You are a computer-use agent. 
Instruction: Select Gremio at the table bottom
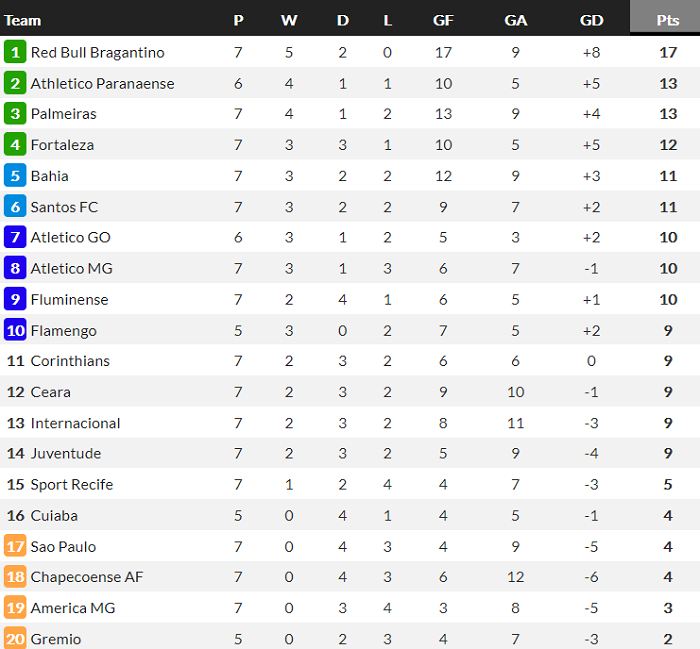[56, 639]
